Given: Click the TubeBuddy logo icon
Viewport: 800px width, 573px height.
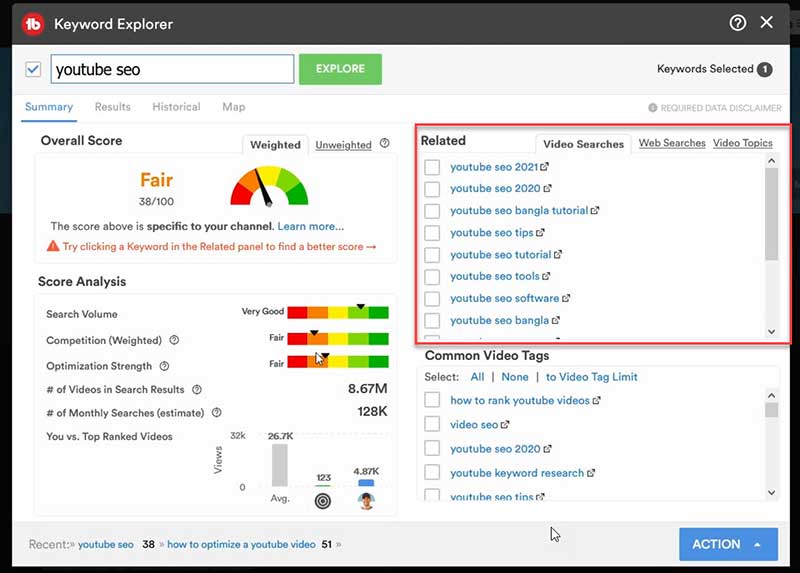Looking at the screenshot, I should (34, 23).
